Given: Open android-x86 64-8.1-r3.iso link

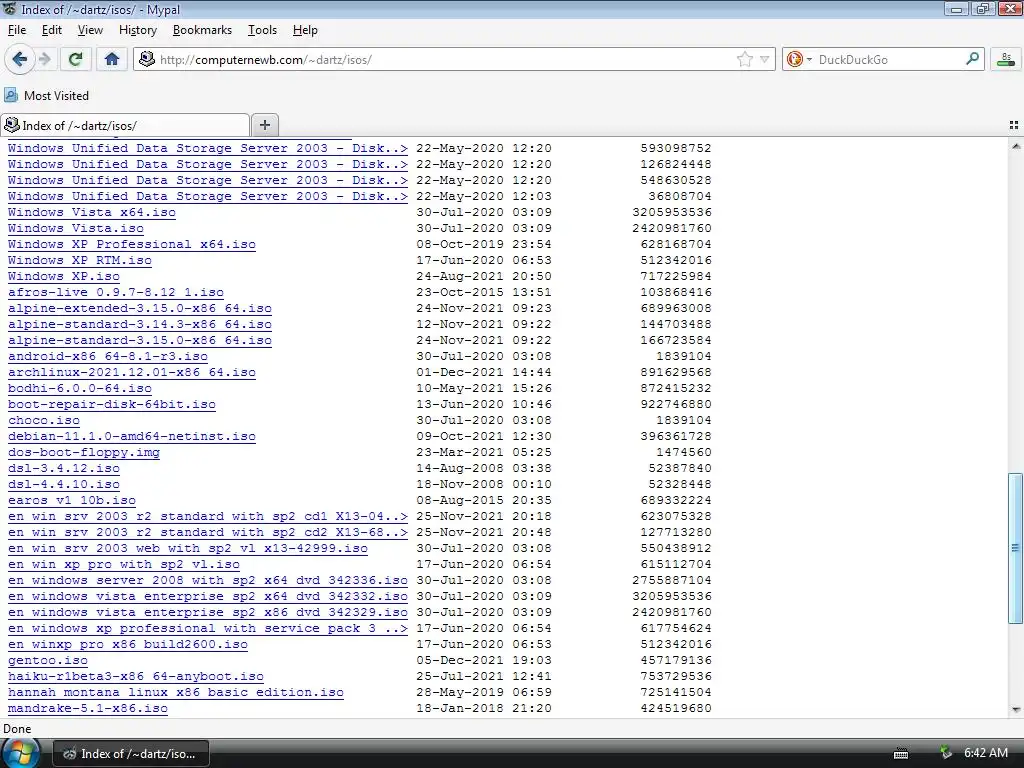Looking at the screenshot, I should (108, 357).
